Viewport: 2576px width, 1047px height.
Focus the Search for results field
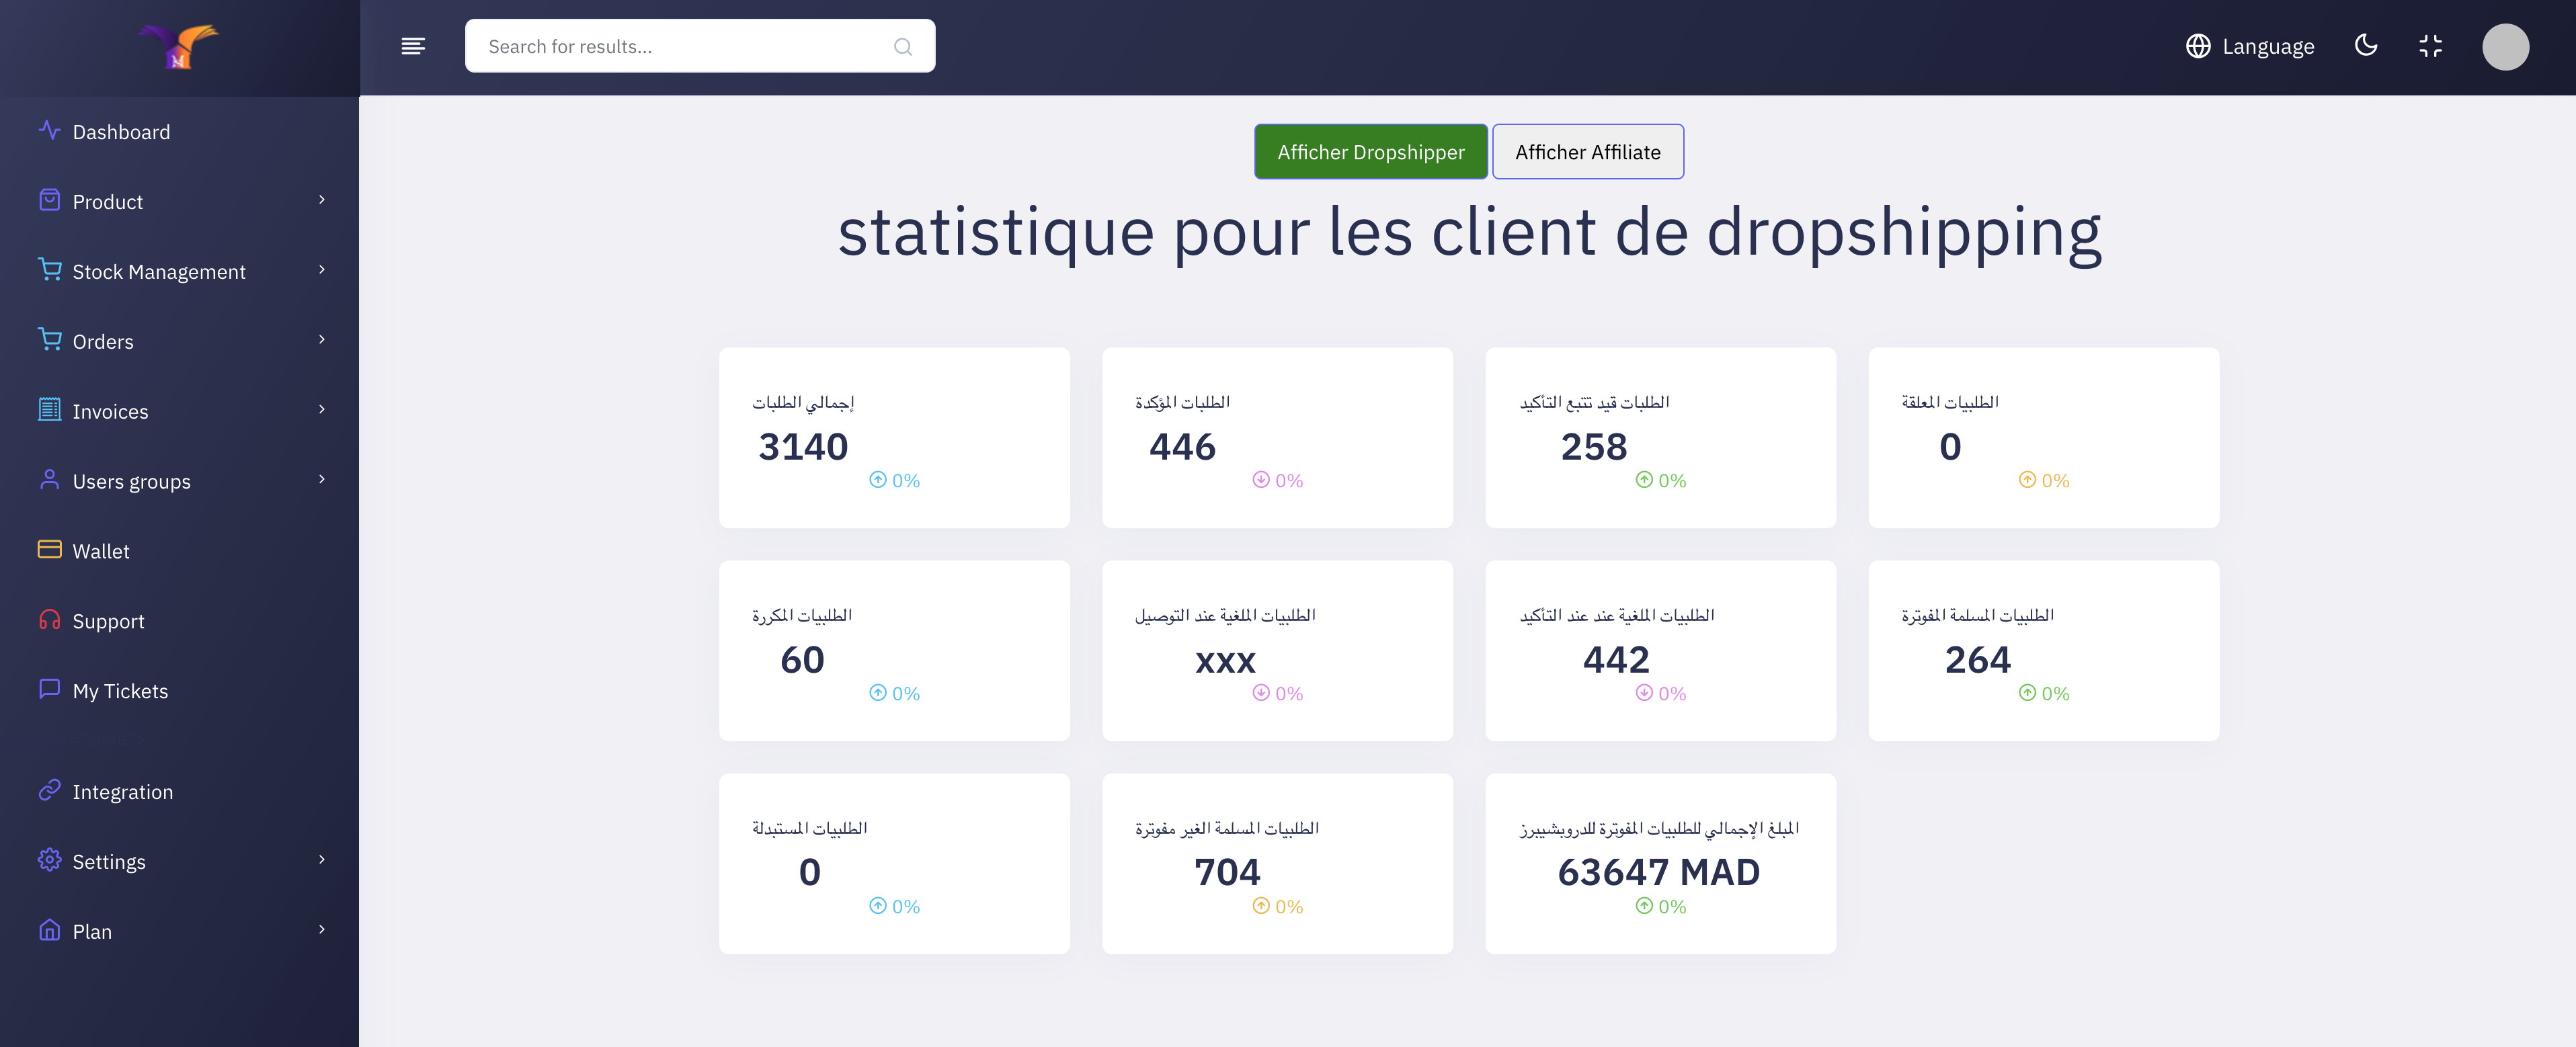click(x=680, y=47)
